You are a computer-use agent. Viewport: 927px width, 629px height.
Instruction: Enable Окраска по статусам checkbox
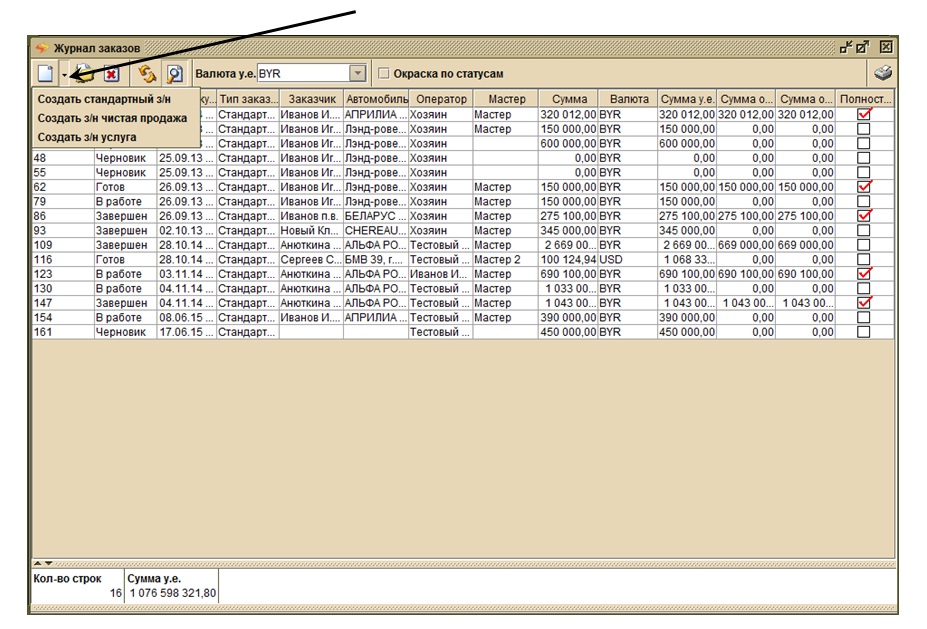click(384, 73)
